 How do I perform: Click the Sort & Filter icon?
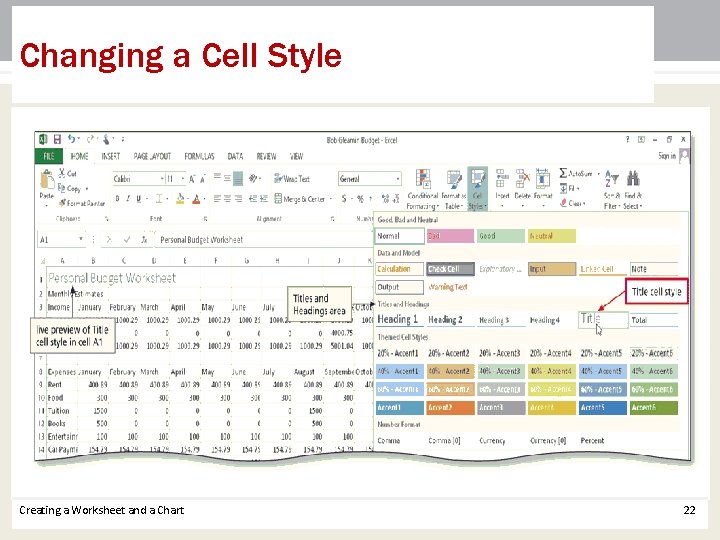[x=612, y=179]
